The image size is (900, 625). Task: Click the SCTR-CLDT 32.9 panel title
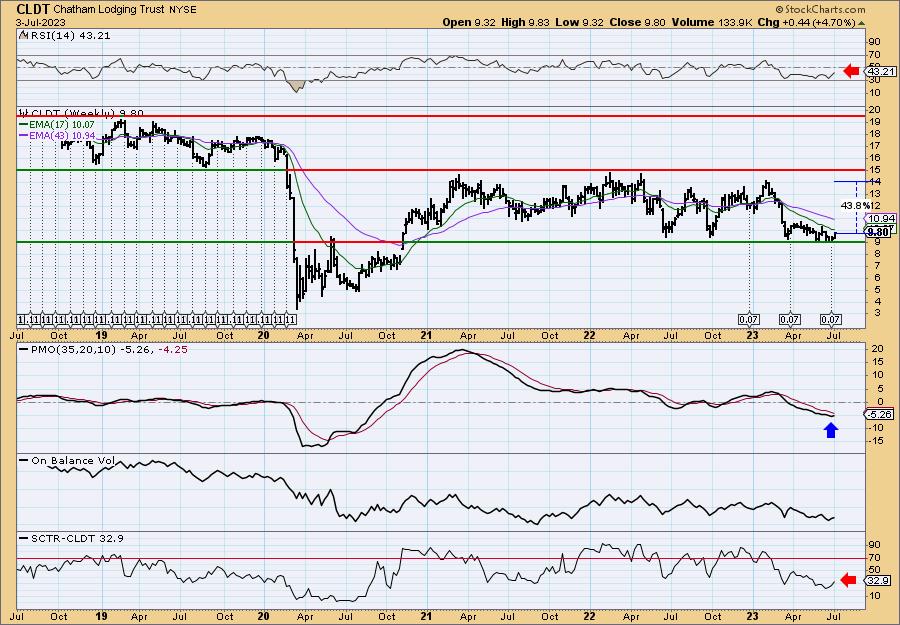click(x=76, y=538)
